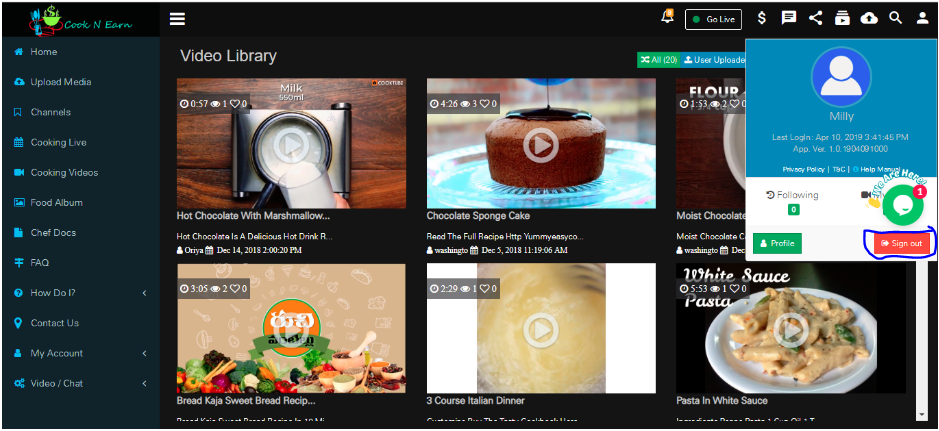This screenshot has width=939, height=431.
Task: Like the Pasta In White Sauce heart icon
Action: 734,289
